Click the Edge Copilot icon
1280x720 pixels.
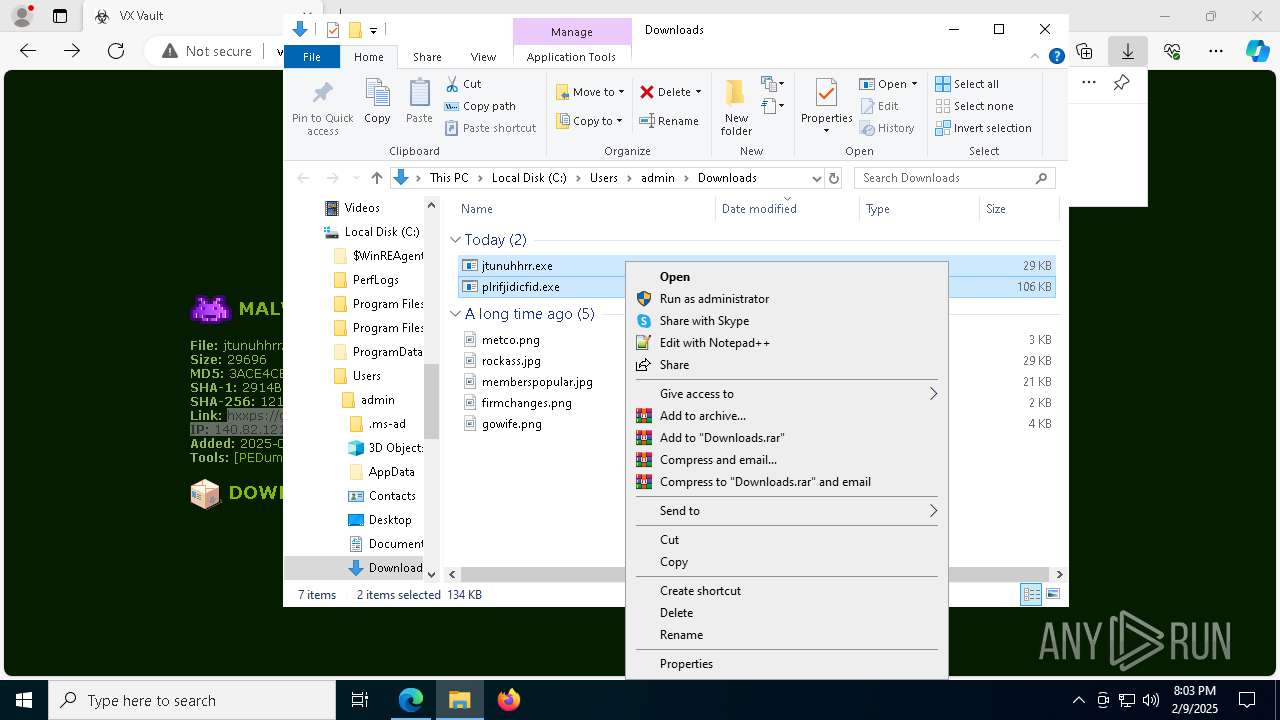1257,51
